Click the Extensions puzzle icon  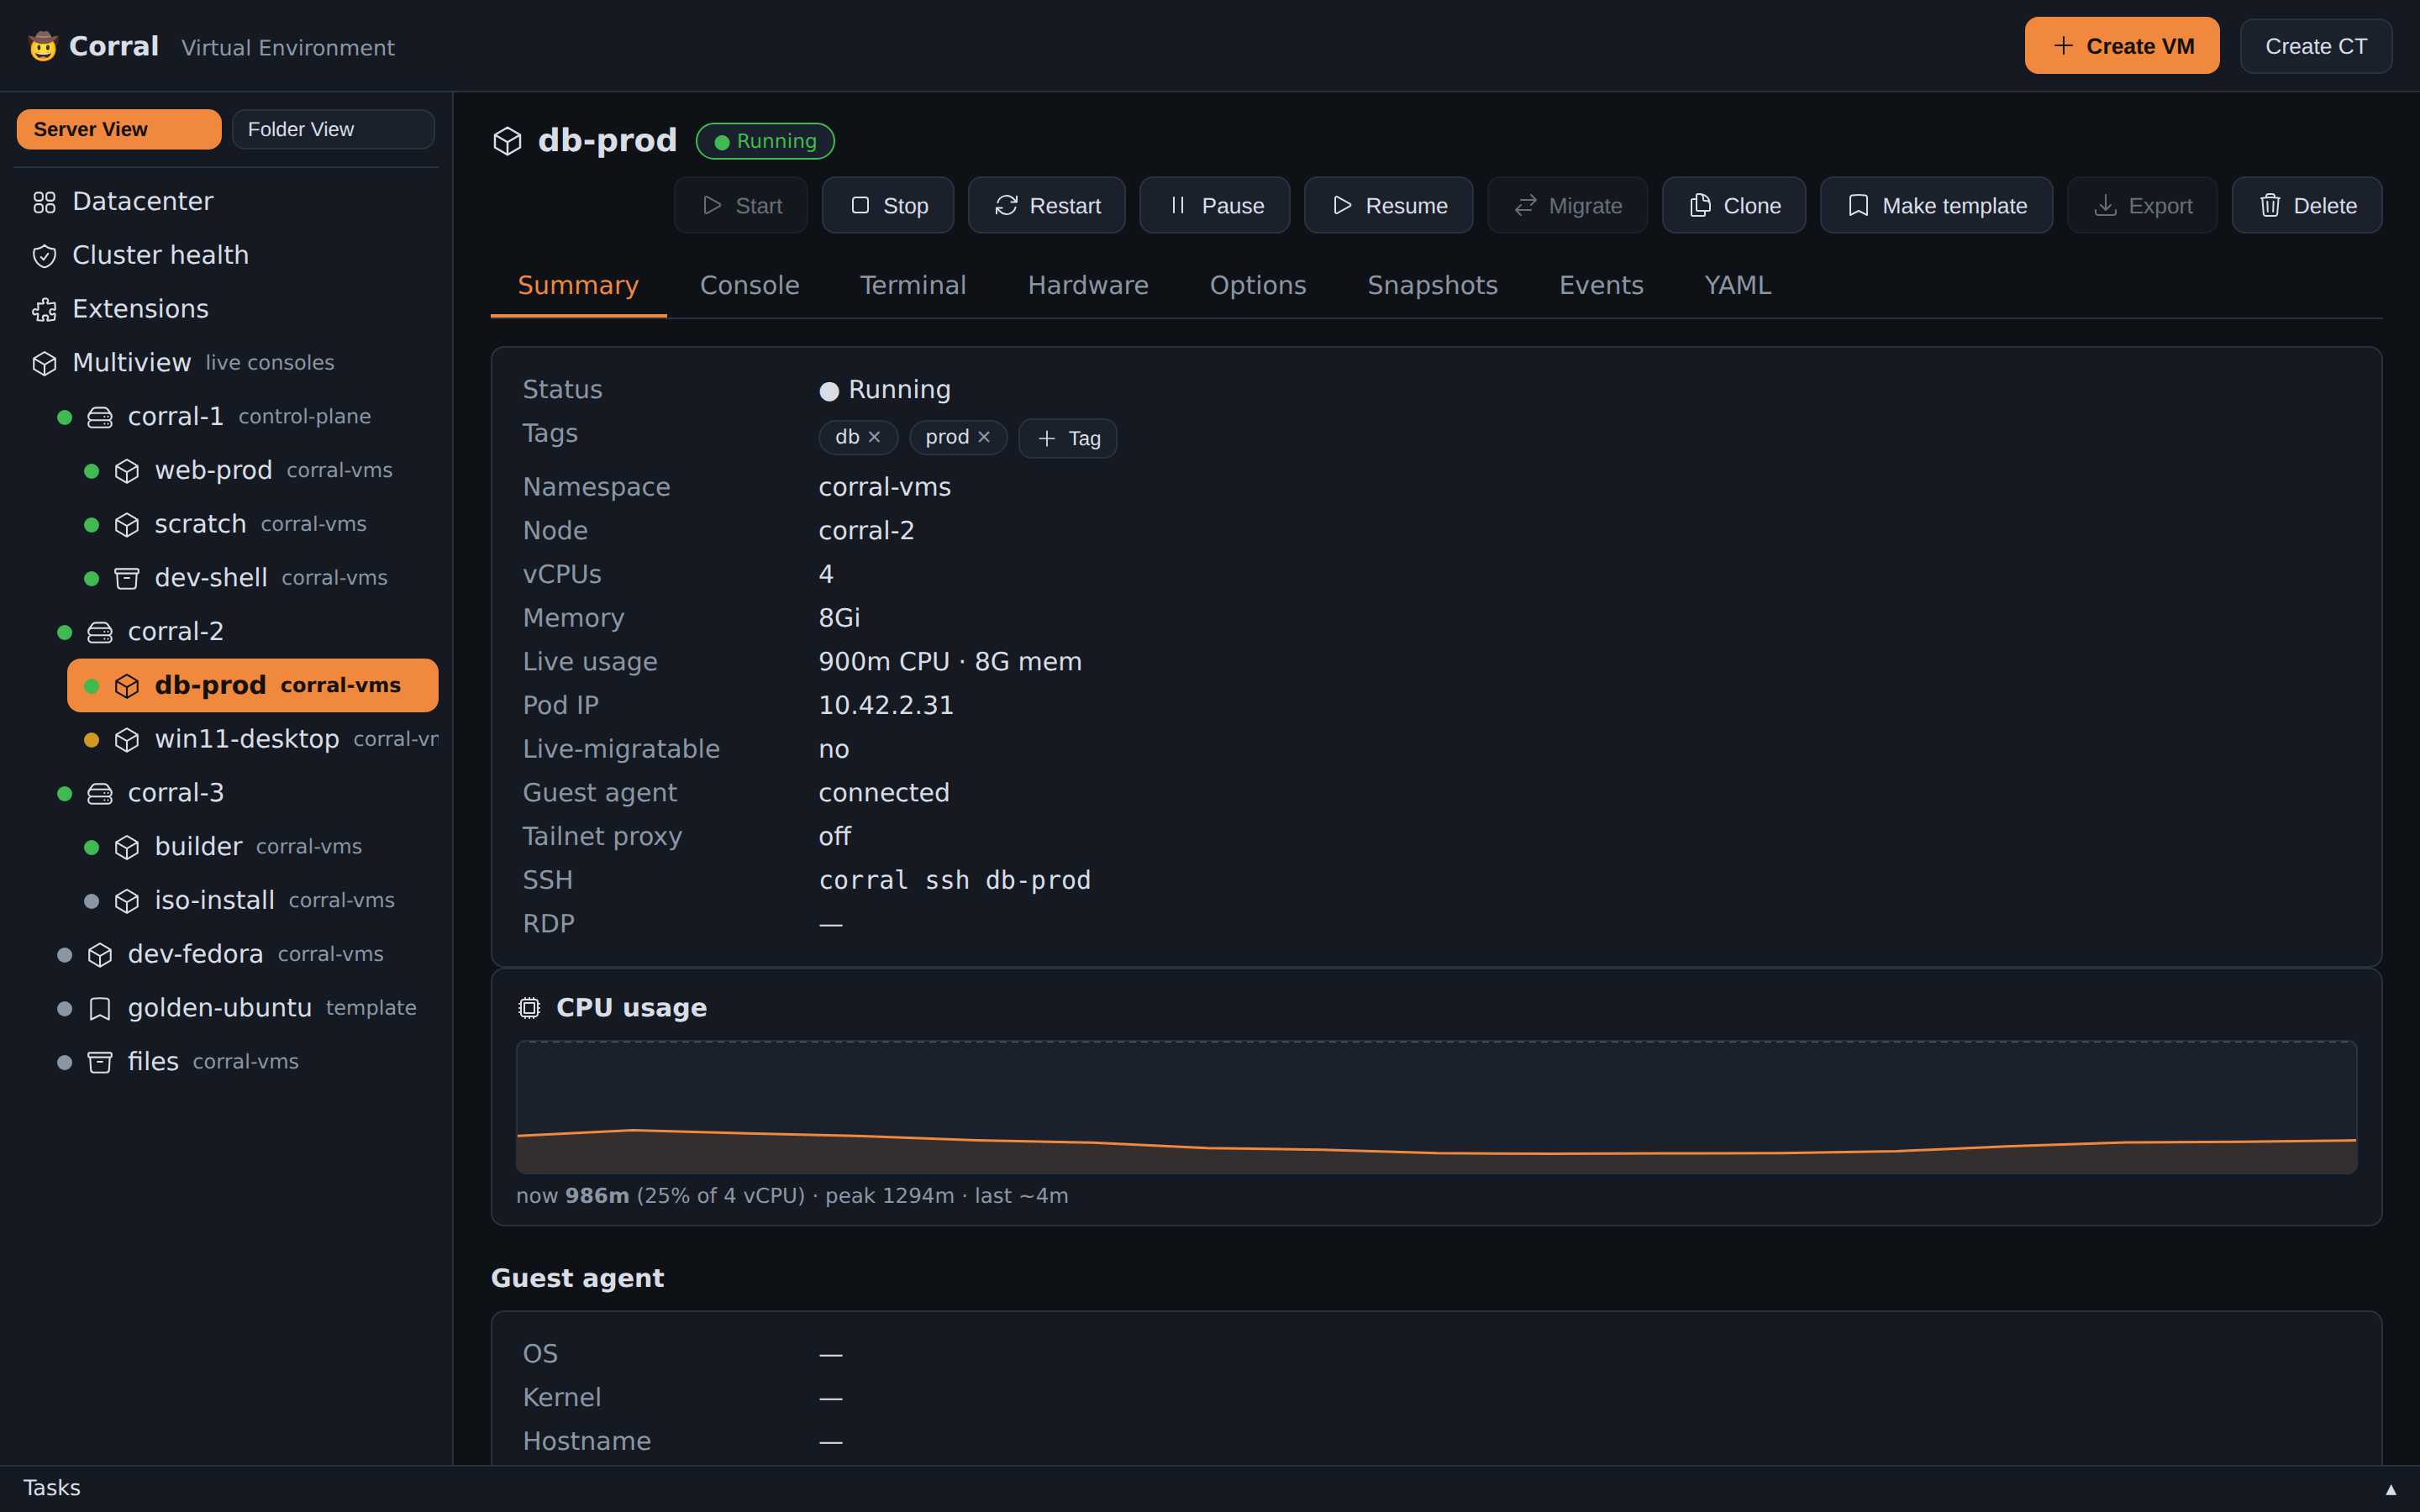(x=44, y=310)
